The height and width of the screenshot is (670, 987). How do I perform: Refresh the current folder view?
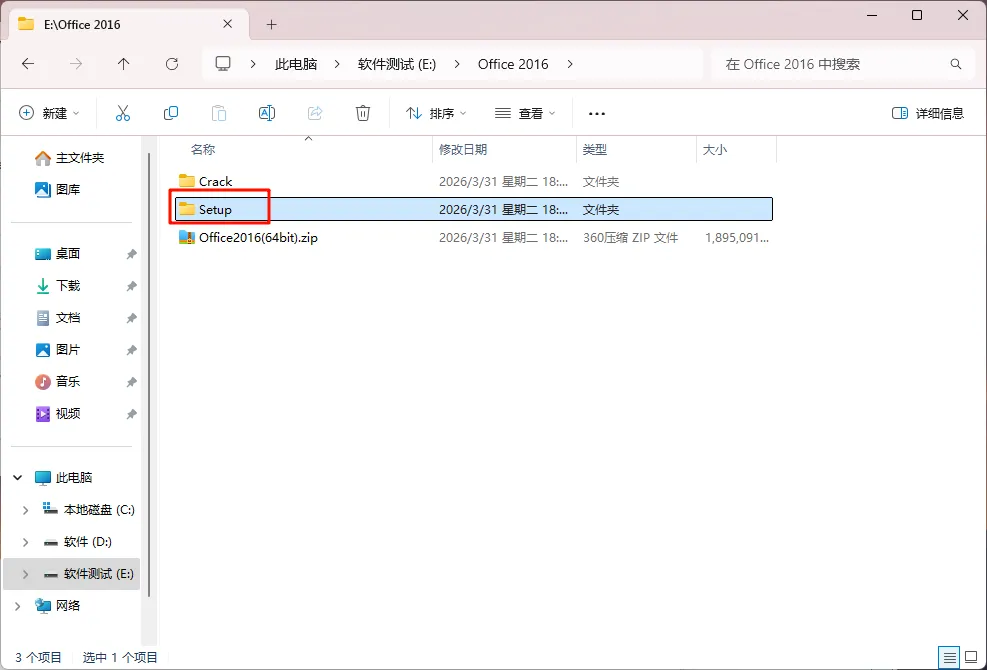click(x=172, y=64)
